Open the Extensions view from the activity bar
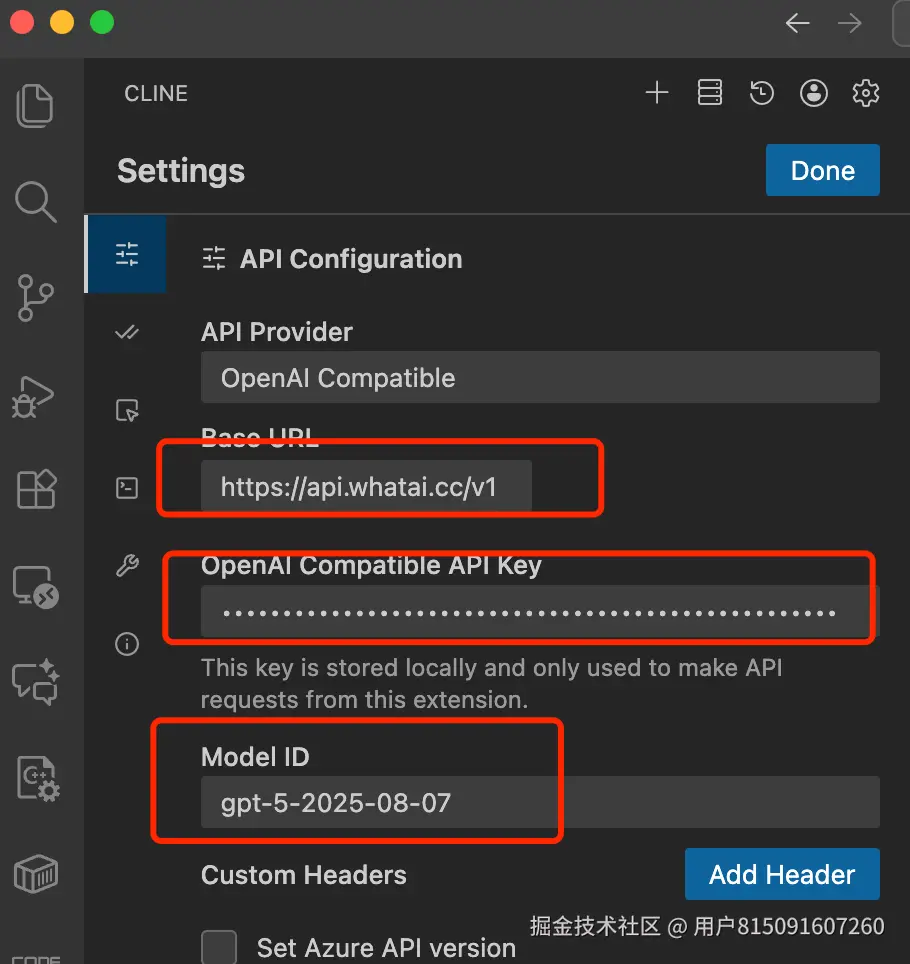Image resolution: width=910 pixels, height=964 pixels. [36, 489]
